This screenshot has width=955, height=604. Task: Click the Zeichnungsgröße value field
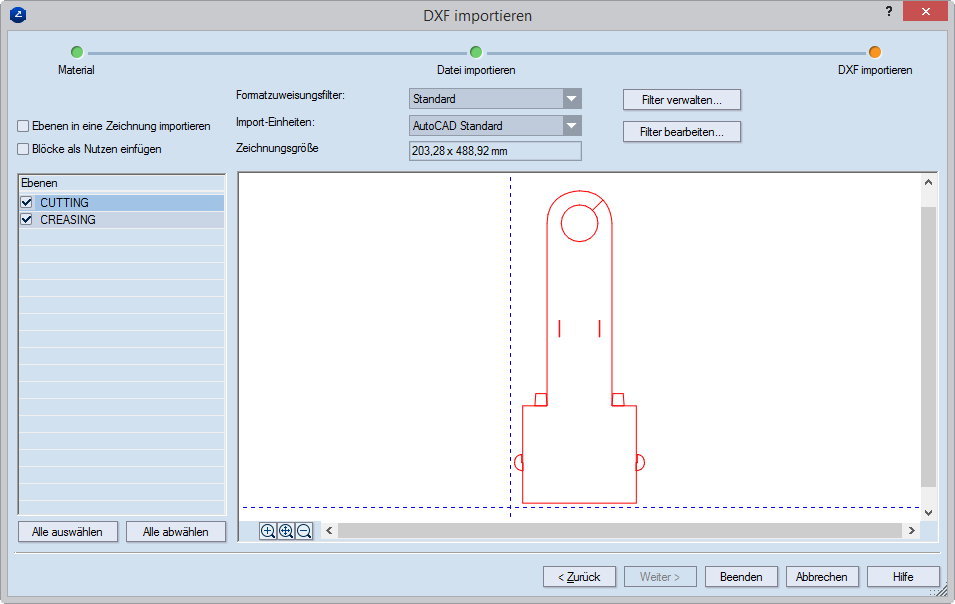tap(495, 151)
